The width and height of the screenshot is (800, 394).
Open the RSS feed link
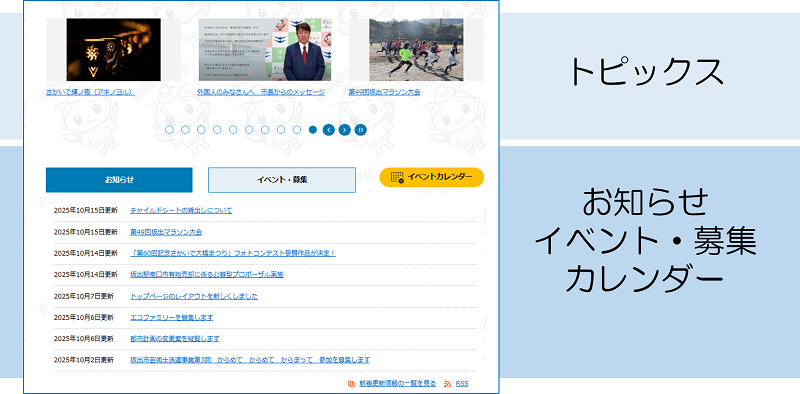tap(462, 383)
